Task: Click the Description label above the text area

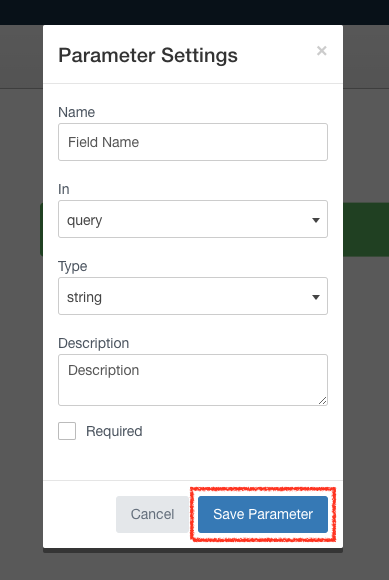Action: click(x=94, y=343)
